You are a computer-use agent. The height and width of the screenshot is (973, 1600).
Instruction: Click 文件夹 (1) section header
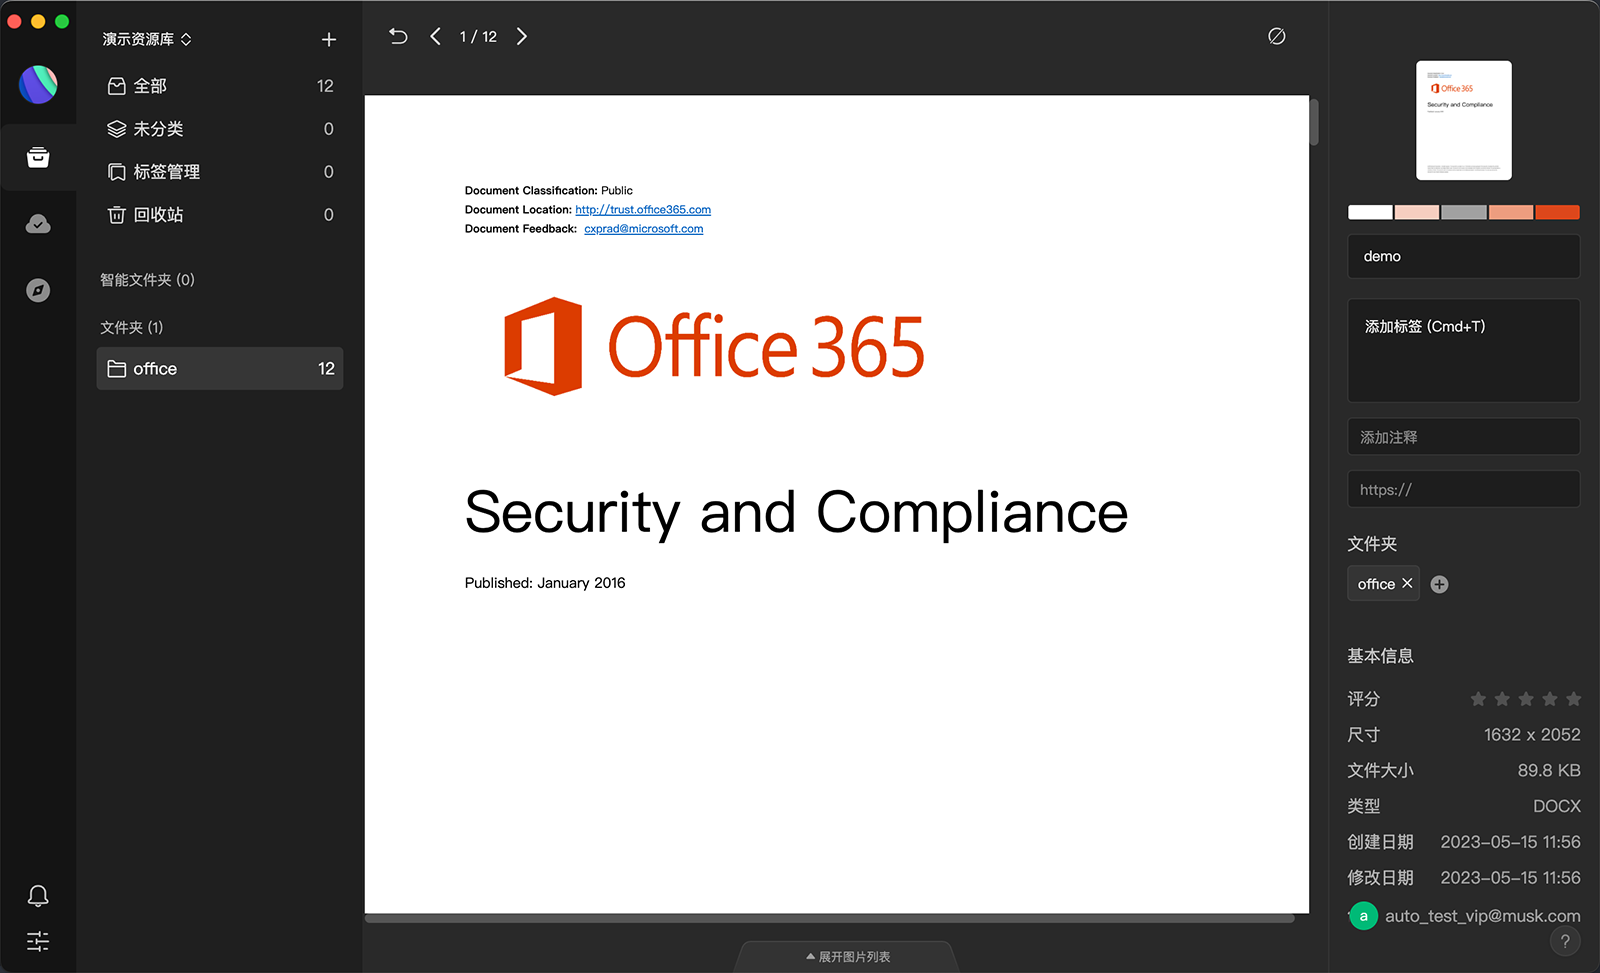[131, 327]
